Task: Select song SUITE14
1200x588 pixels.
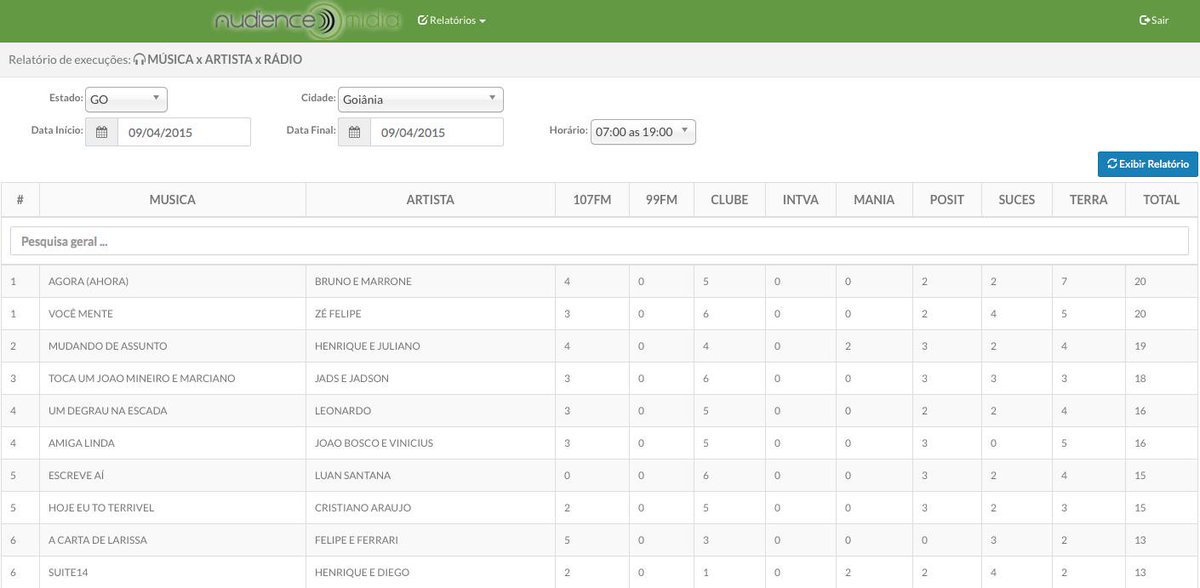Action: click(x=68, y=572)
